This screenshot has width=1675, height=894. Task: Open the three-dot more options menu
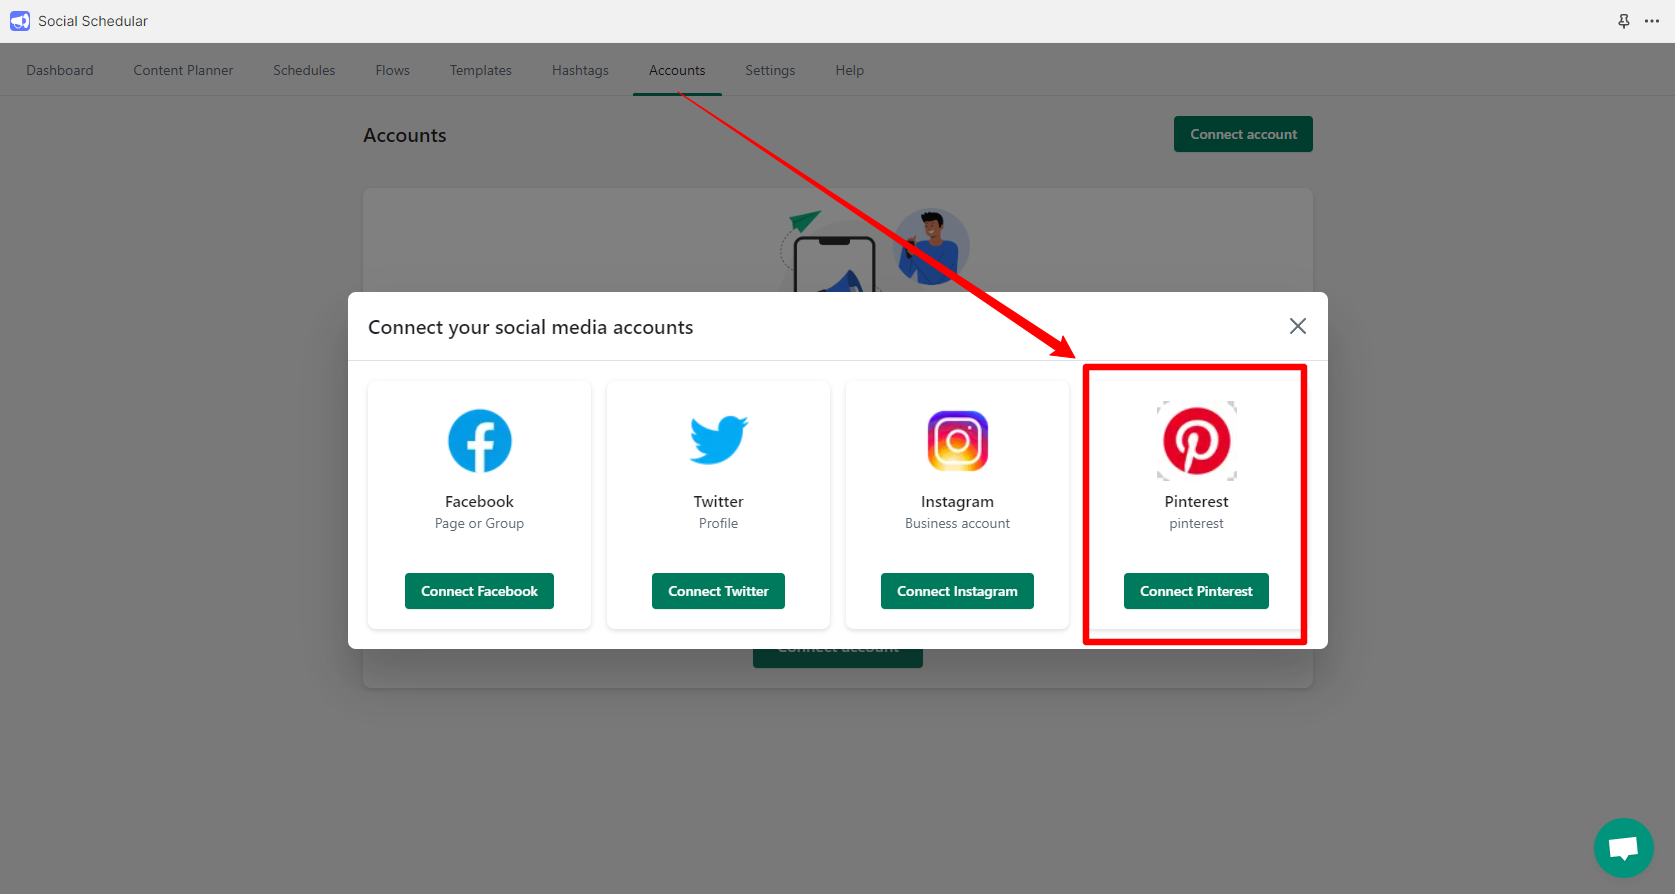coord(1652,21)
